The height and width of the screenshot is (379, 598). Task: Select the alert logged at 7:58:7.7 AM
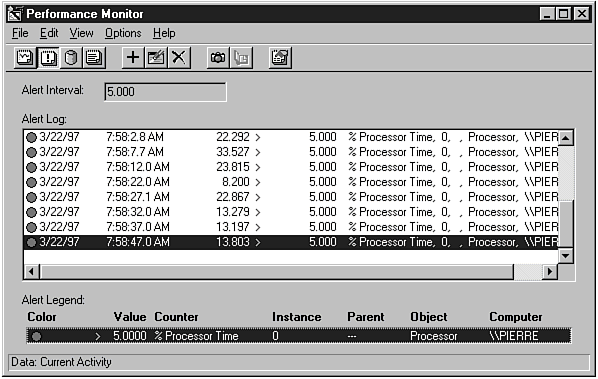291,152
